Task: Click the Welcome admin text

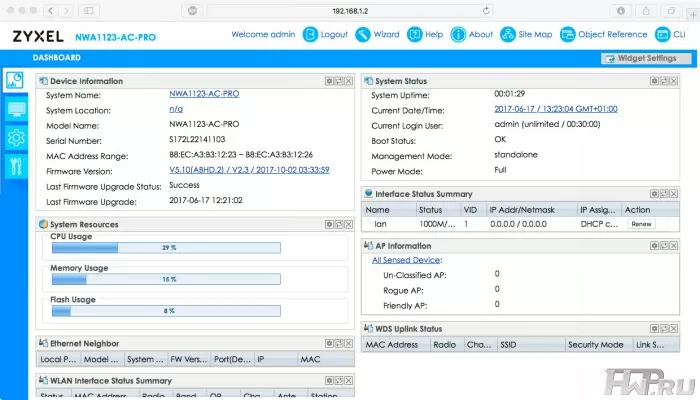Action: tap(263, 34)
